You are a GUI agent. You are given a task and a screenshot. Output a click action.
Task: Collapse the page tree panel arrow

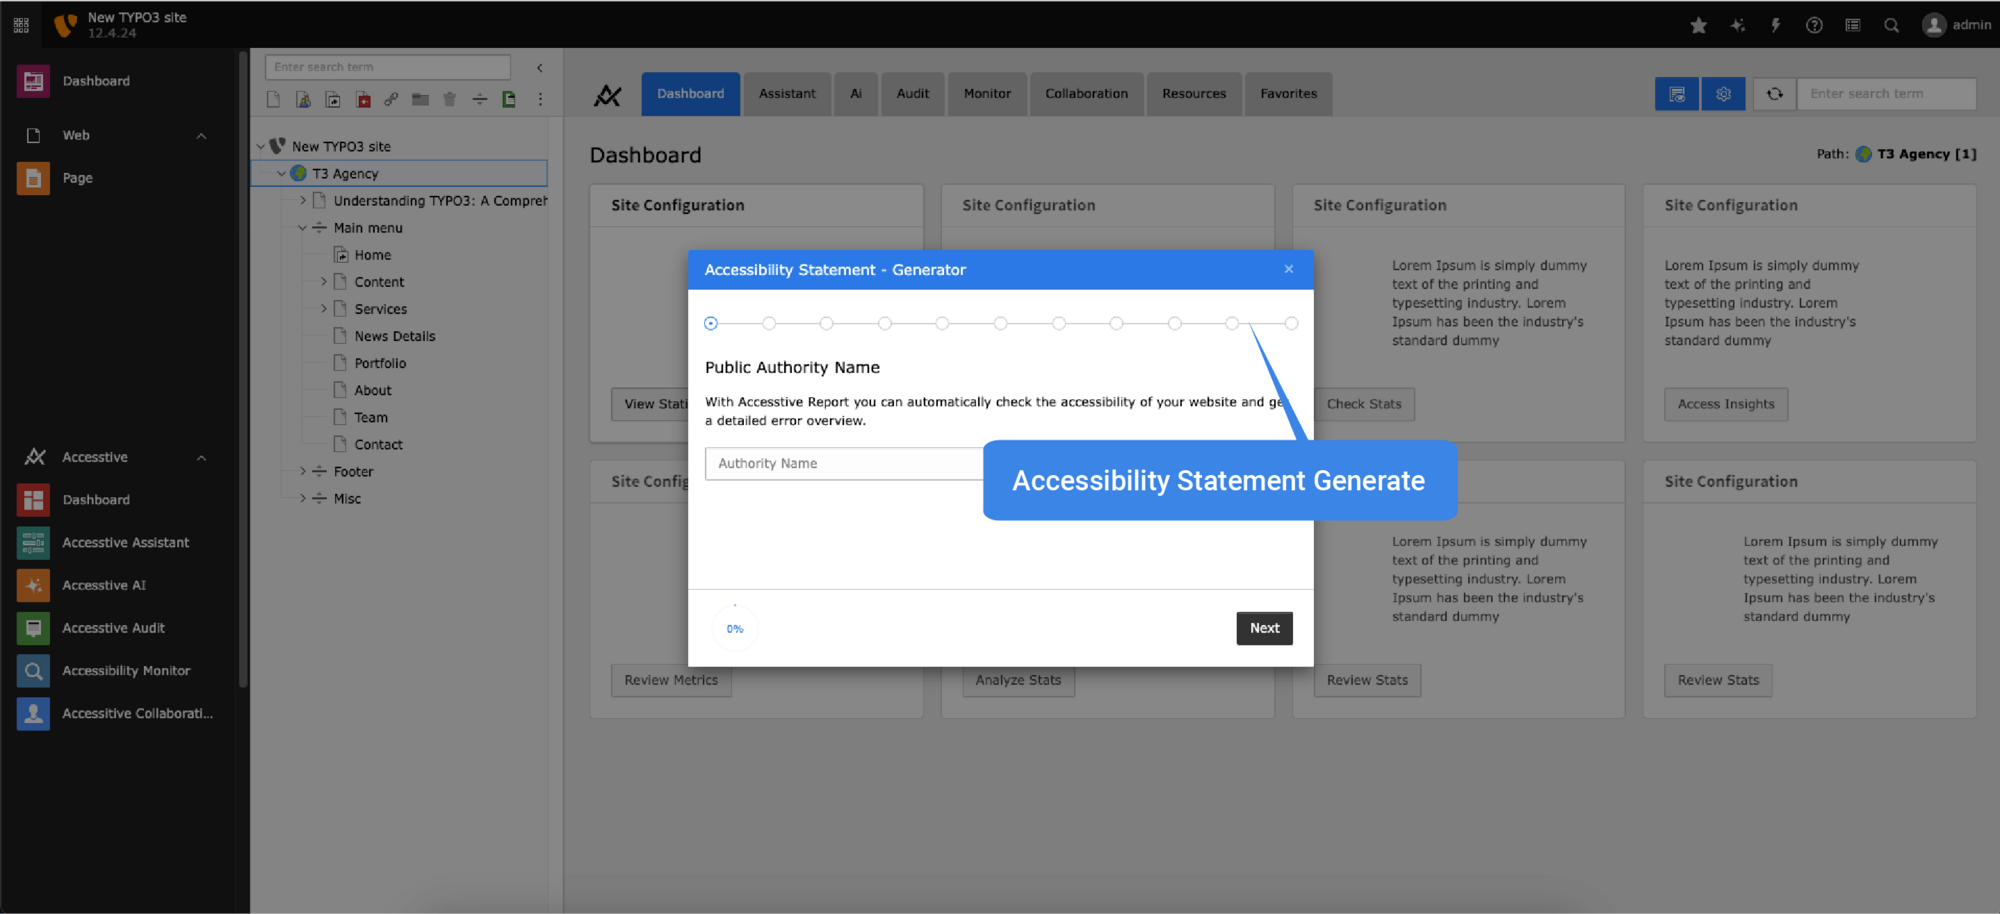[x=540, y=68]
